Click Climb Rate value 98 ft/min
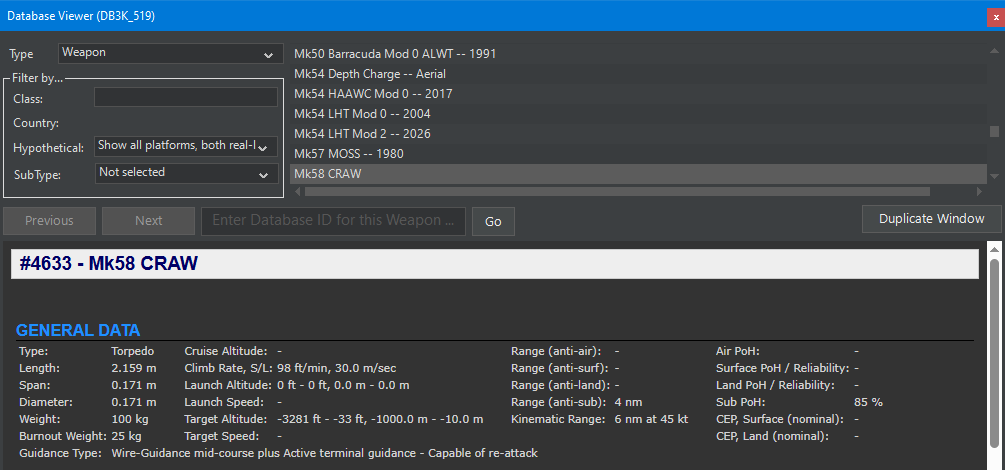Screen dimensions: 1005x470 (x=303, y=369)
